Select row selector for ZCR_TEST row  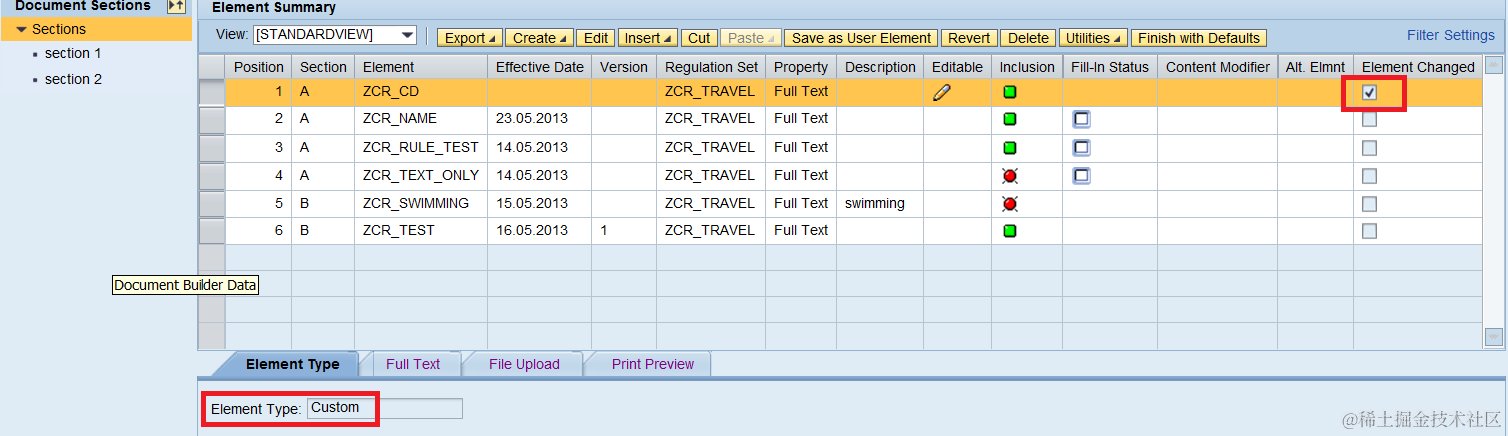point(211,231)
